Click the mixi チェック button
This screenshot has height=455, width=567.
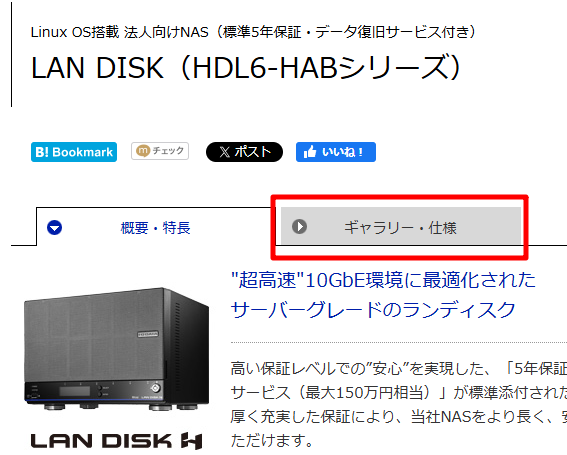click(x=160, y=151)
